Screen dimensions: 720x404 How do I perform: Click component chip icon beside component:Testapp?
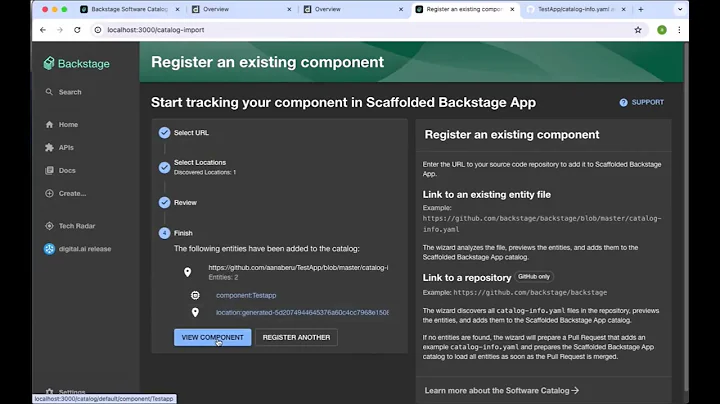click(x=195, y=295)
